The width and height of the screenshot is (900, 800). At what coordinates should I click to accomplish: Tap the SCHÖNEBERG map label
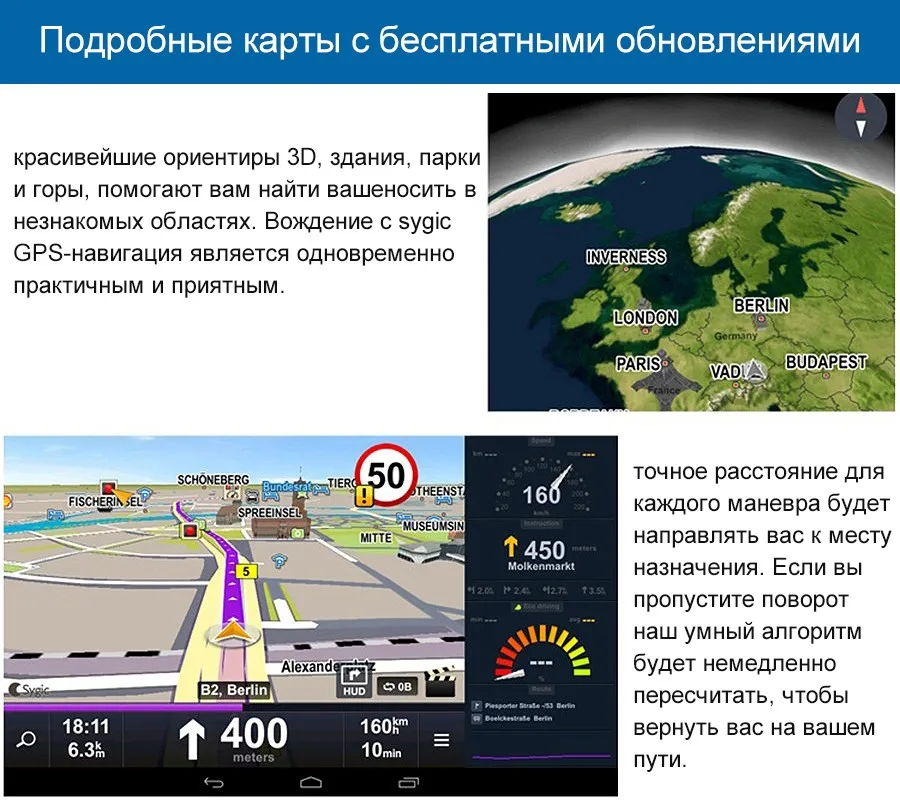point(213,480)
